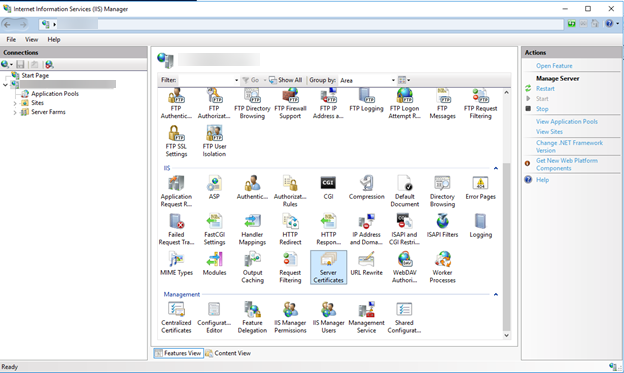624x373 pixels.
Task: Expand the Server Farms tree node
Action: [15, 113]
